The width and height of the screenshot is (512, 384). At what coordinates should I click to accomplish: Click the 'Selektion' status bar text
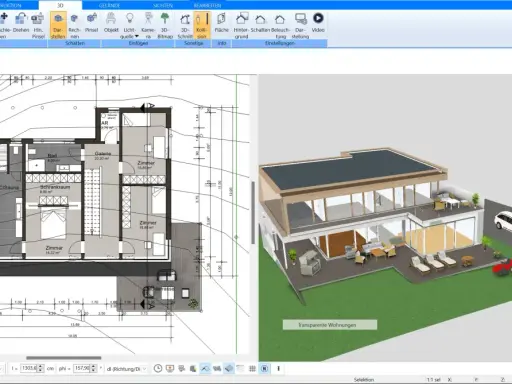pos(364,380)
